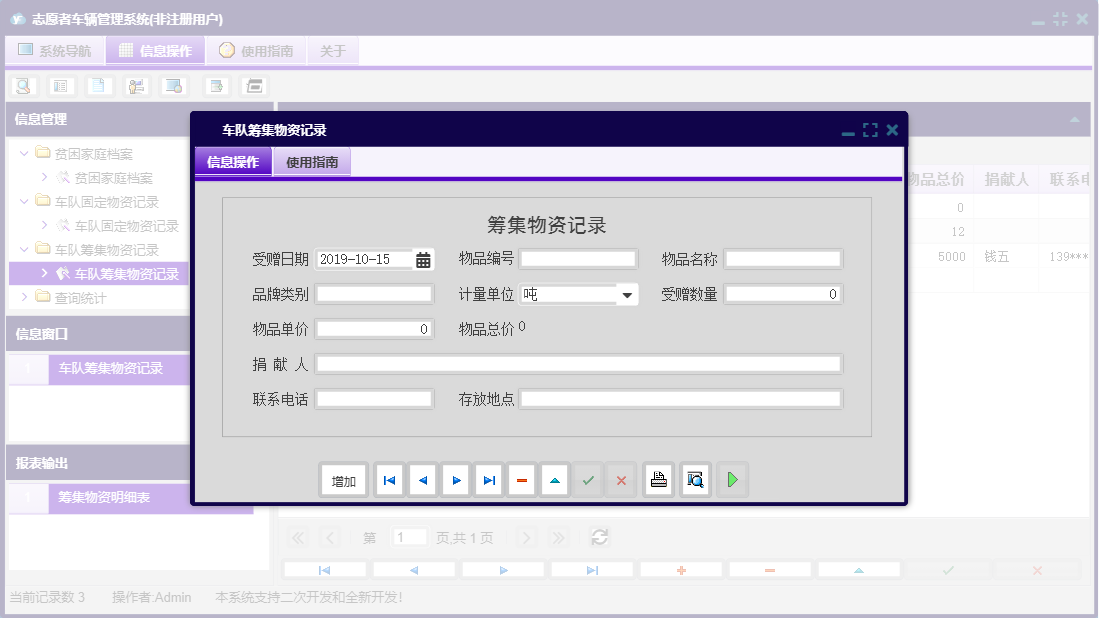
Task: Print the current 筹集物资记录
Action: [658, 479]
